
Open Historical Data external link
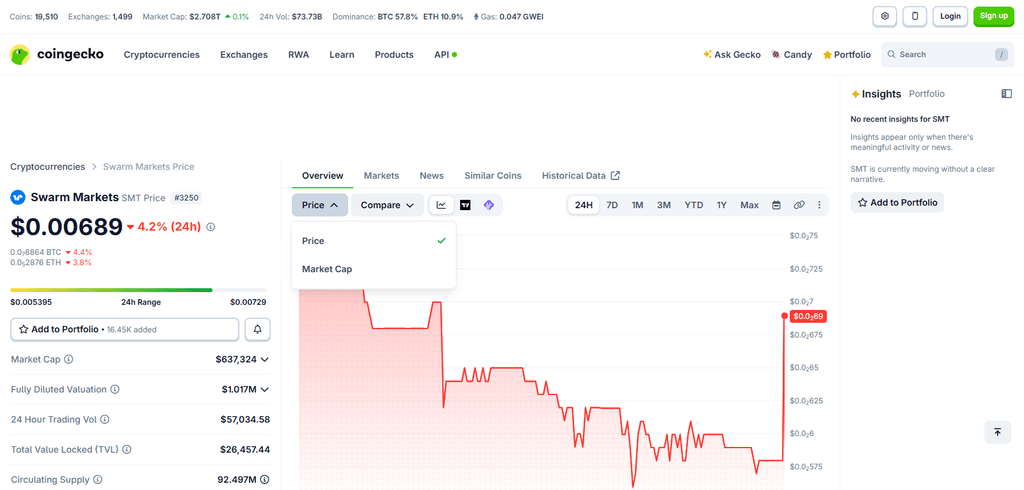(x=581, y=176)
